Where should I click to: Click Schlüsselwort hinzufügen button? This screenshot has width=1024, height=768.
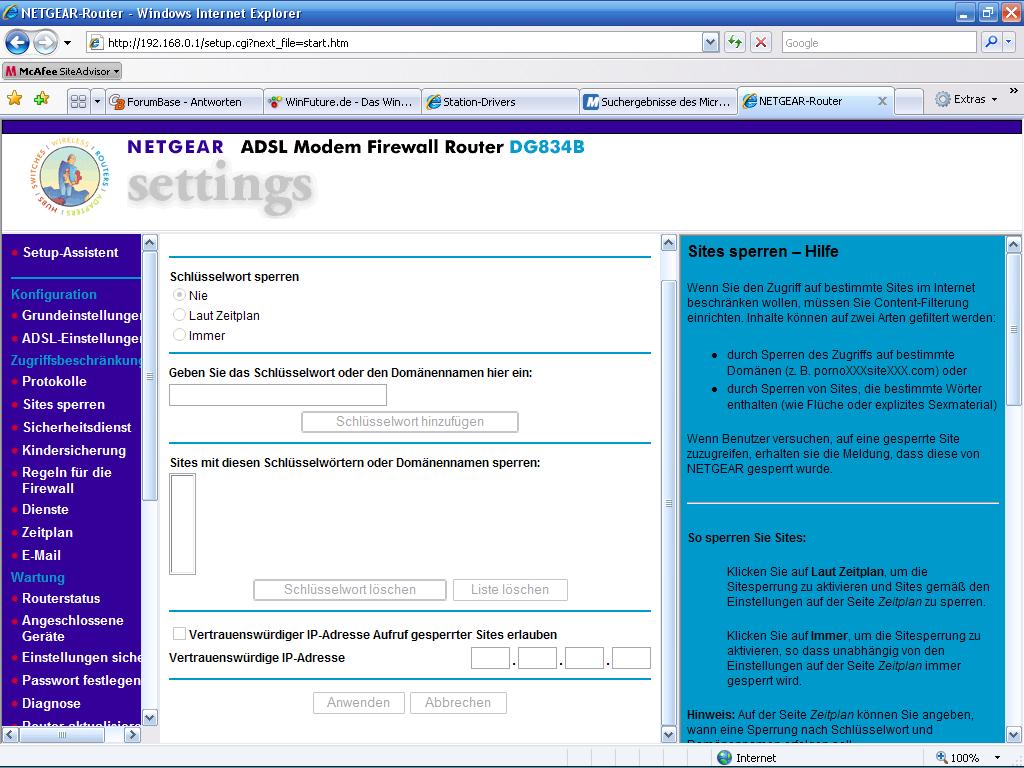pos(409,422)
